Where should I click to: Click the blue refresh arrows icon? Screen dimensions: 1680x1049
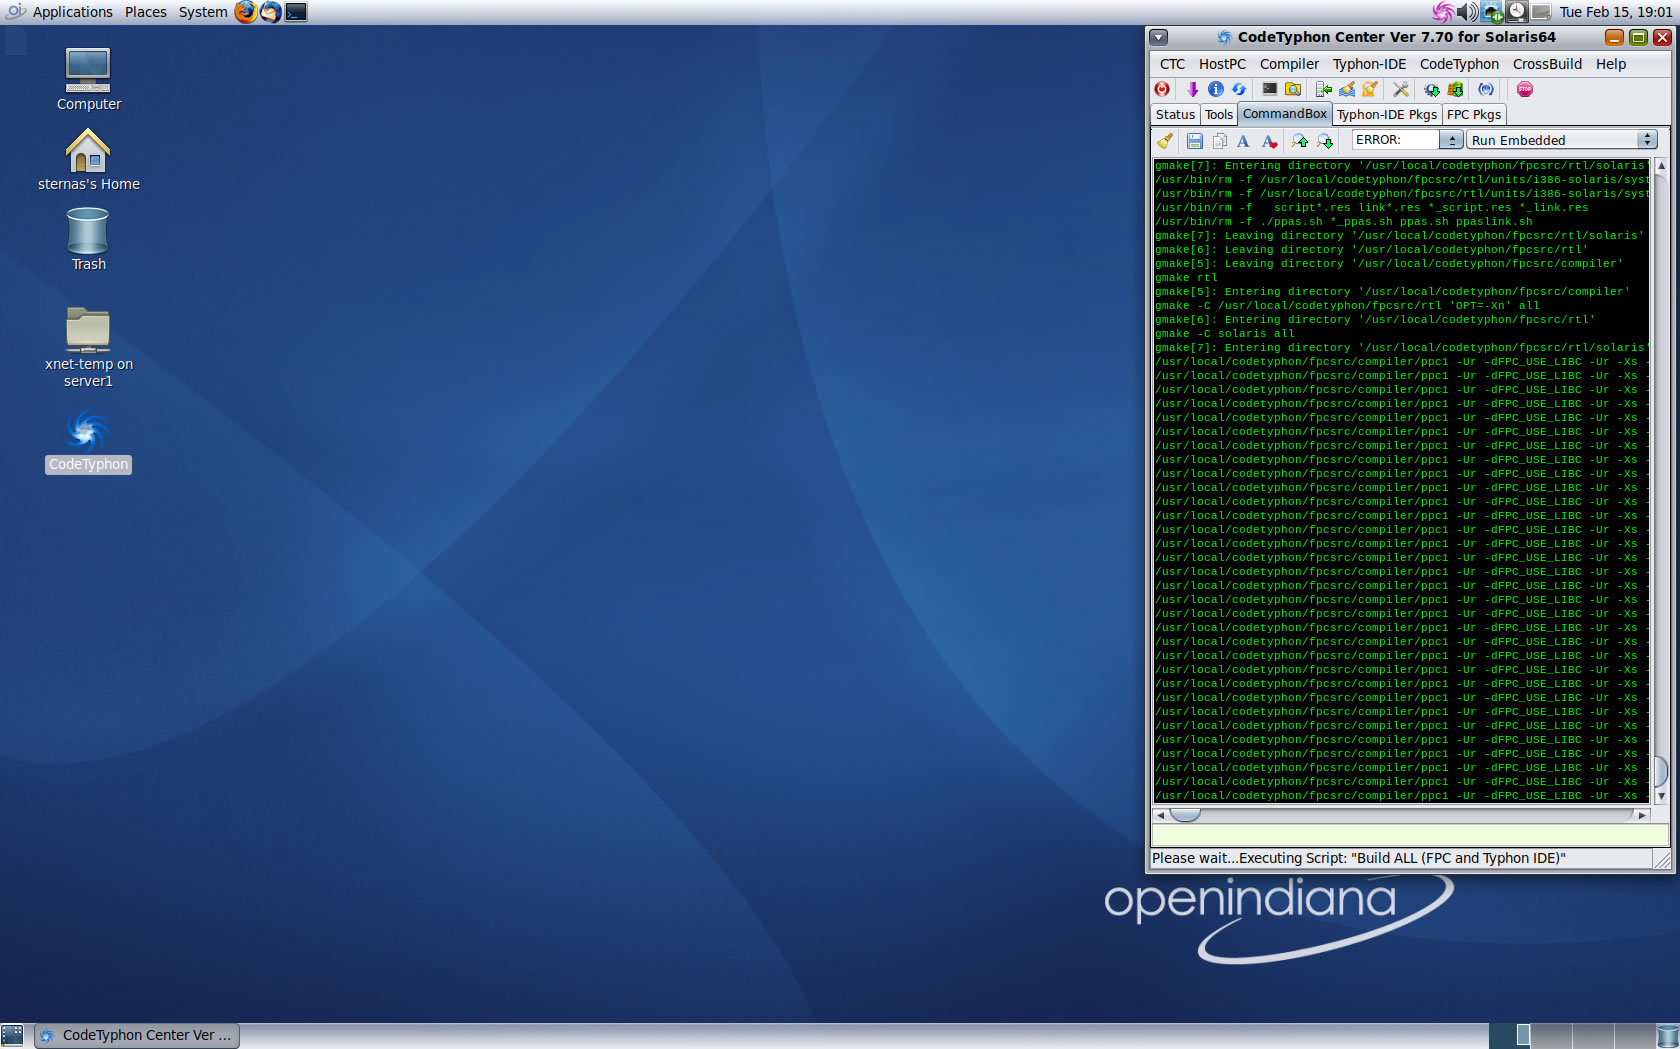tap(1239, 89)
